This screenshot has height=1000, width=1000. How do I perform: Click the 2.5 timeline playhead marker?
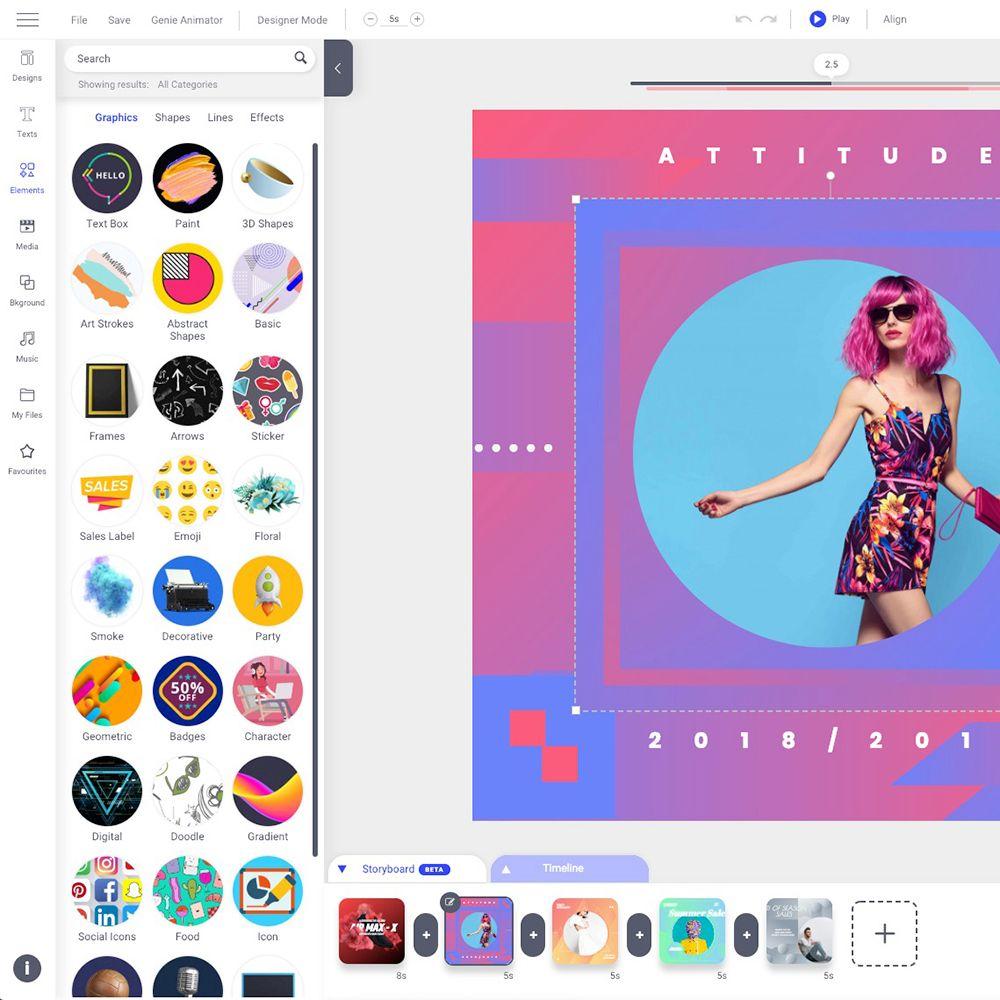point(831,65)
